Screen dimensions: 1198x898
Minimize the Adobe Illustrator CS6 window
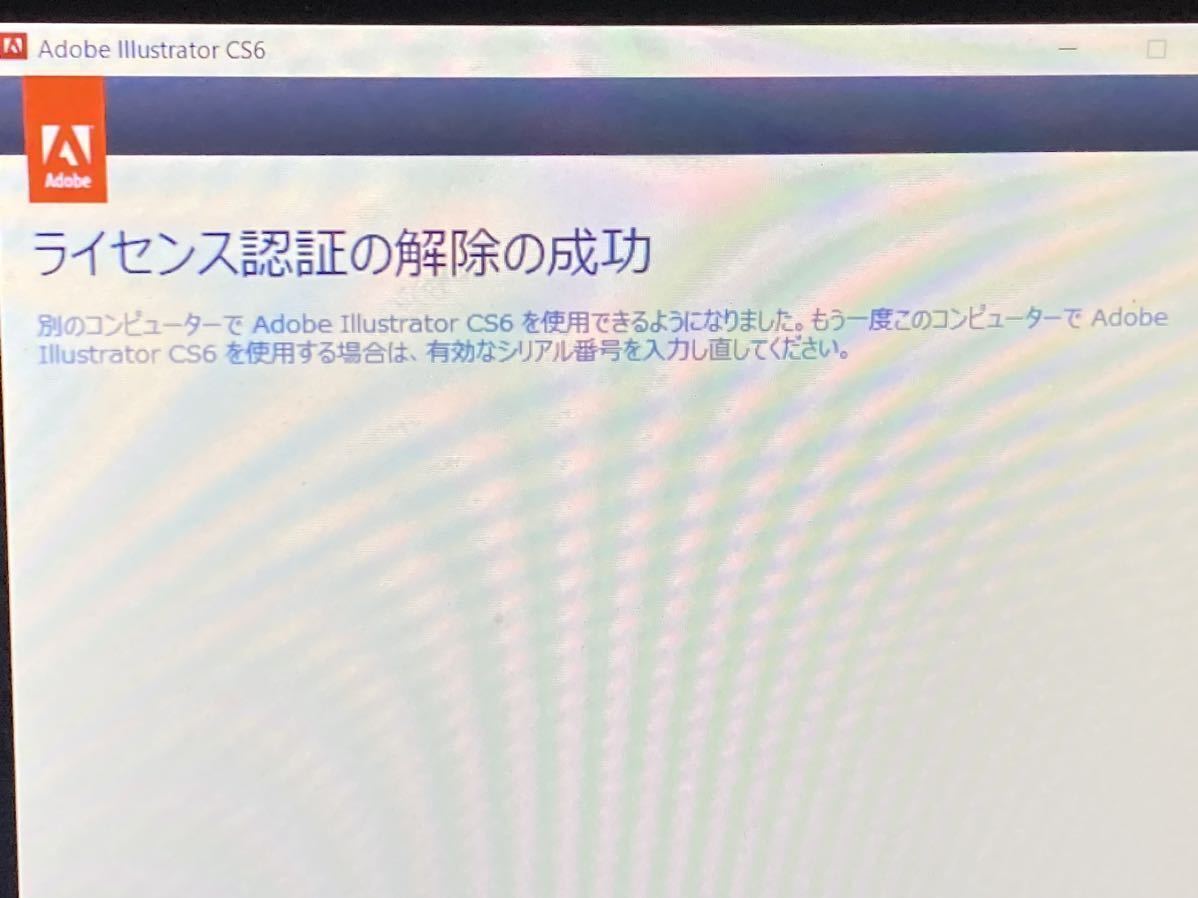[1067, 48]
